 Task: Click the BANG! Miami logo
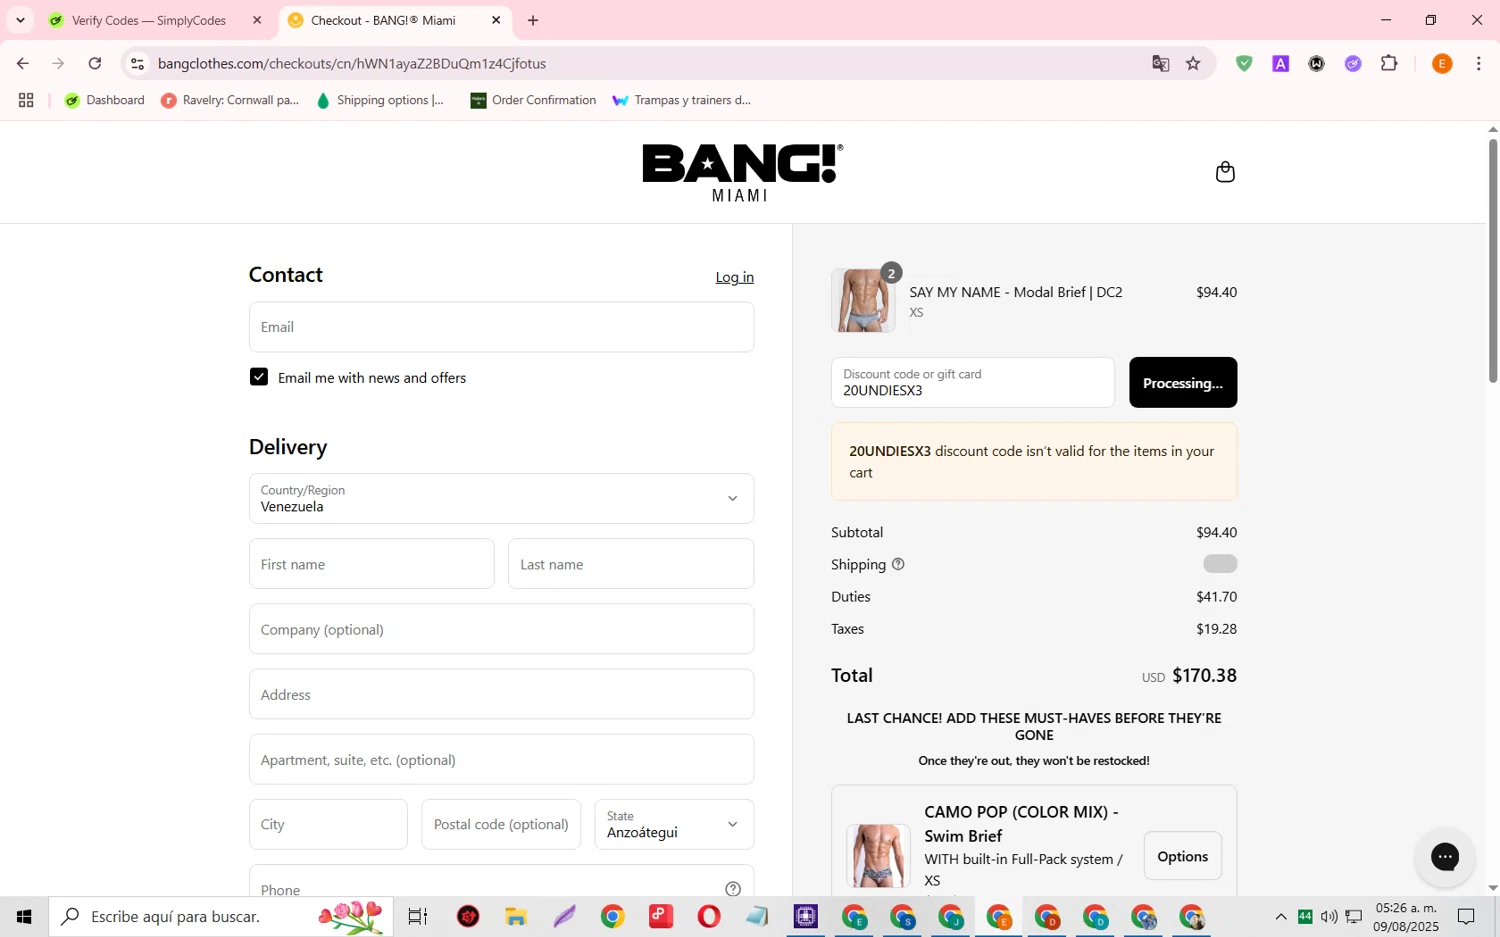742,172
